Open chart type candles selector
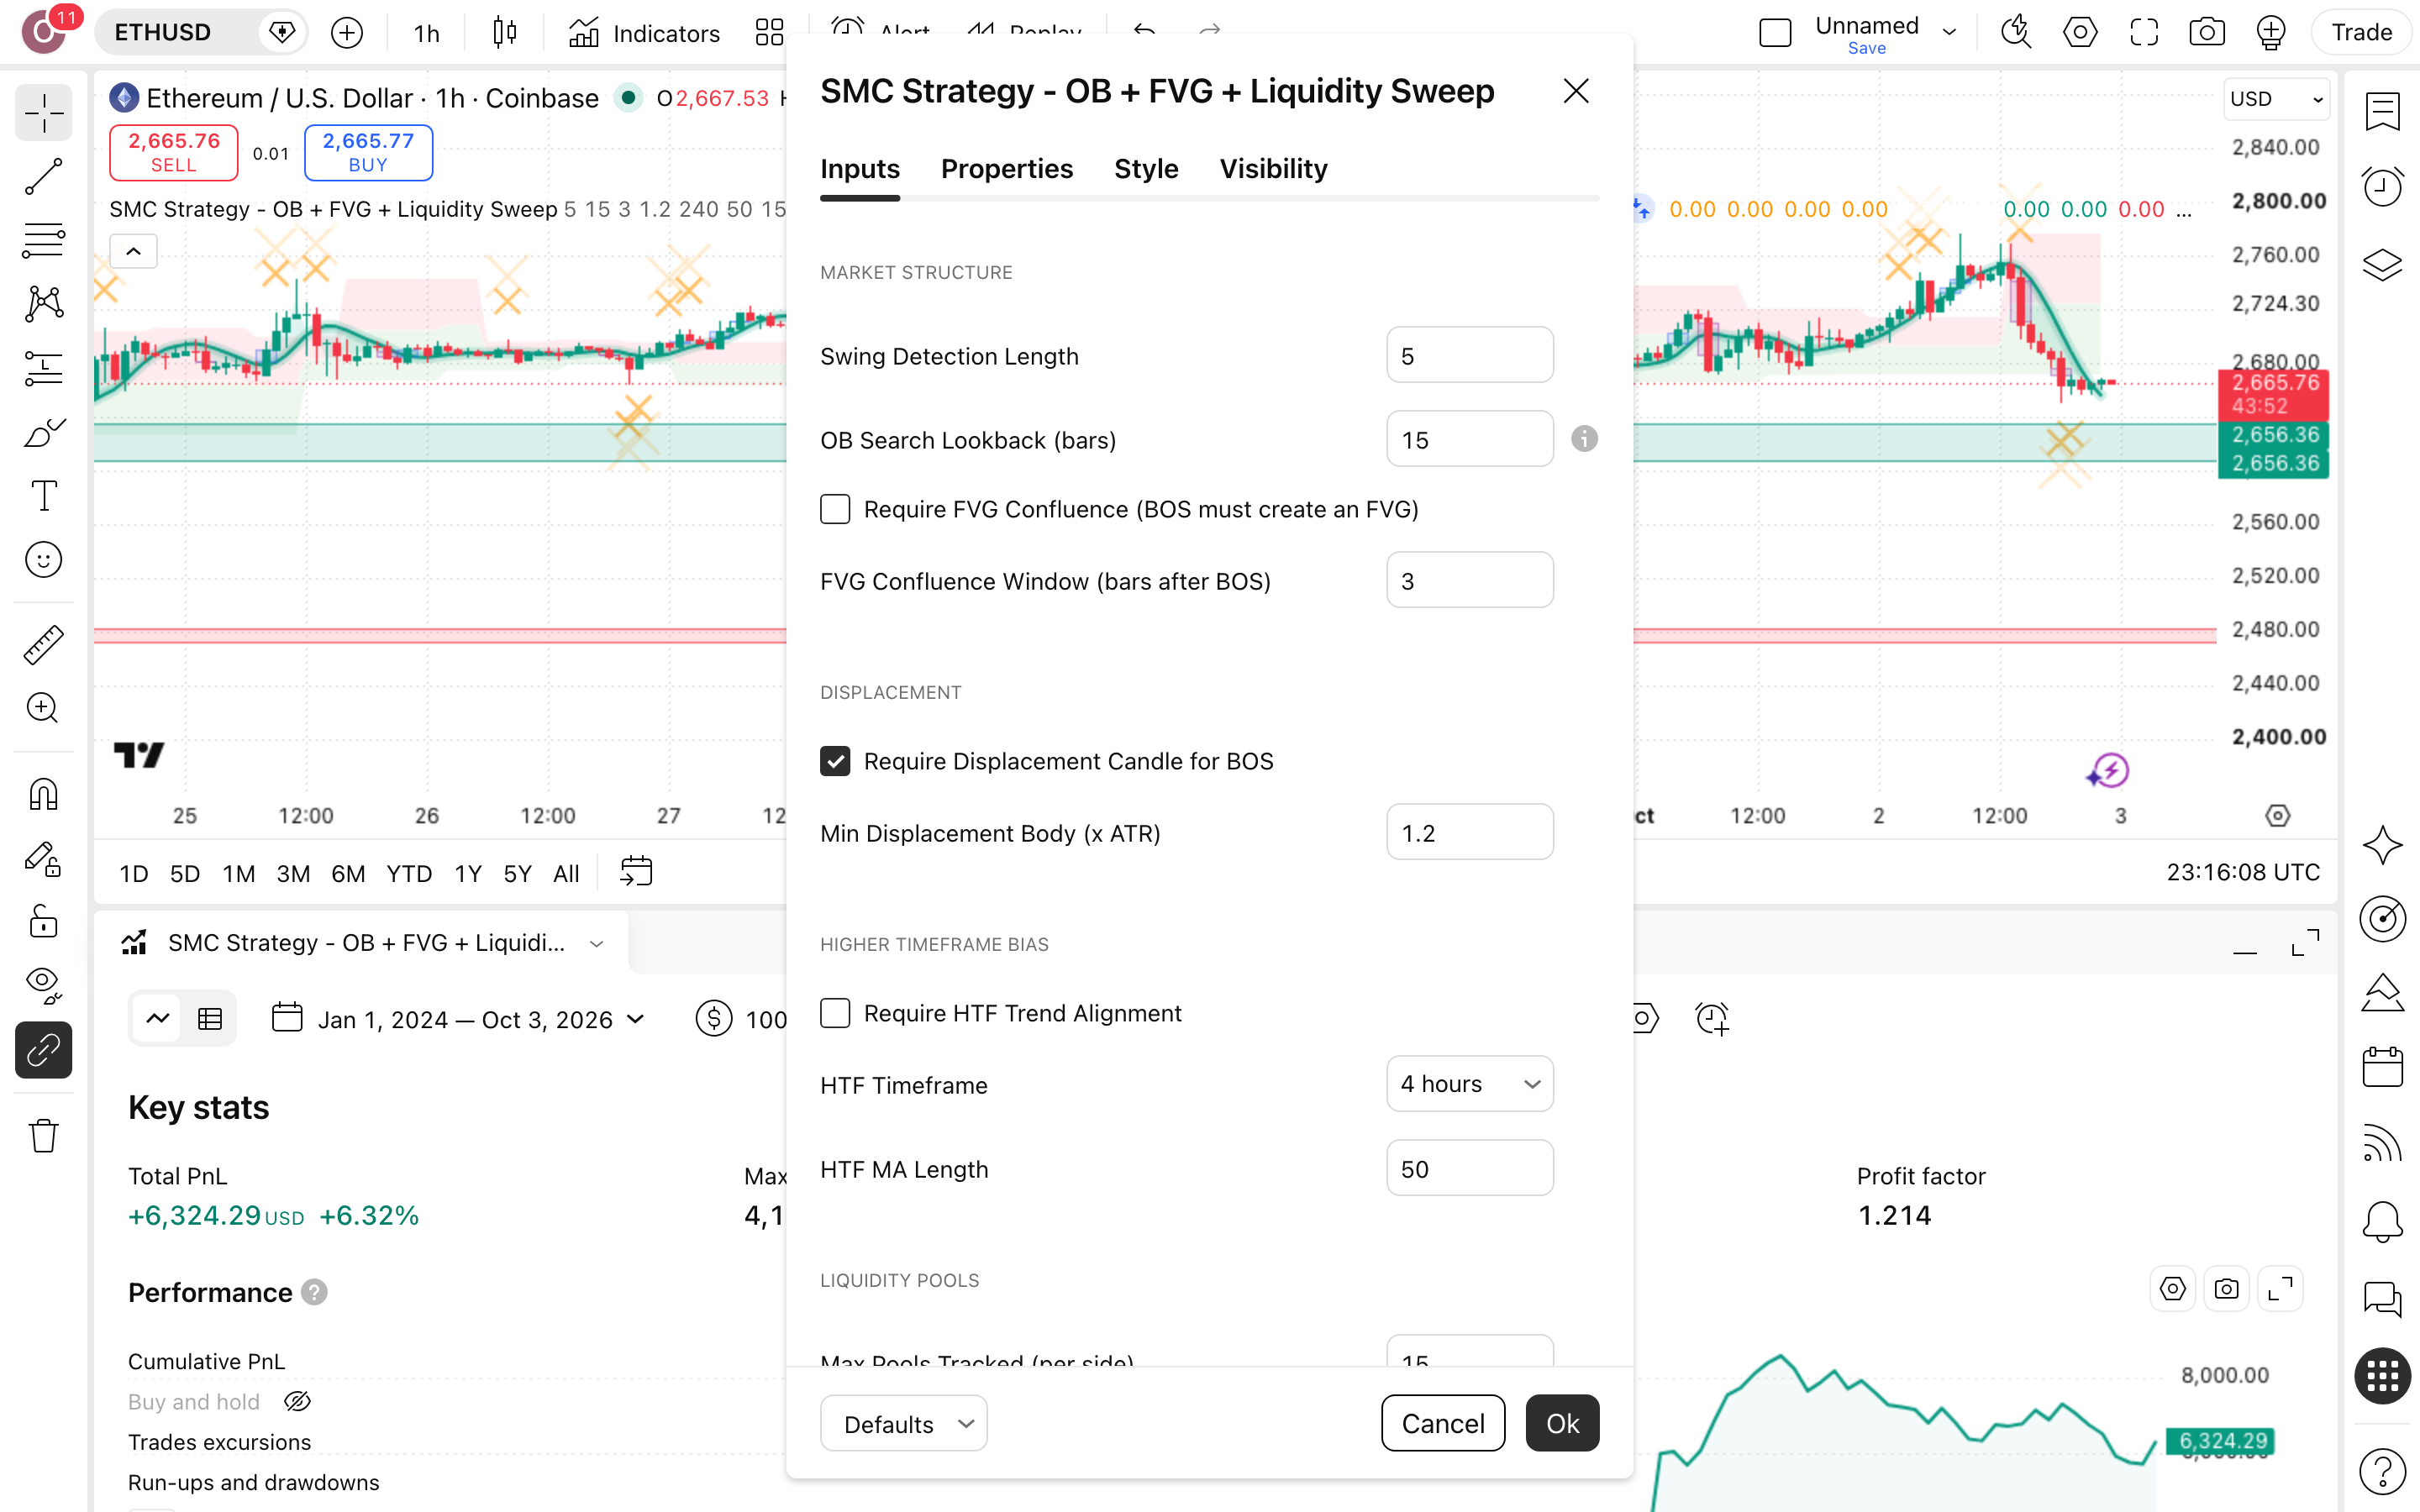This screenshot has width=2420, height=1512. click(505, 33)
